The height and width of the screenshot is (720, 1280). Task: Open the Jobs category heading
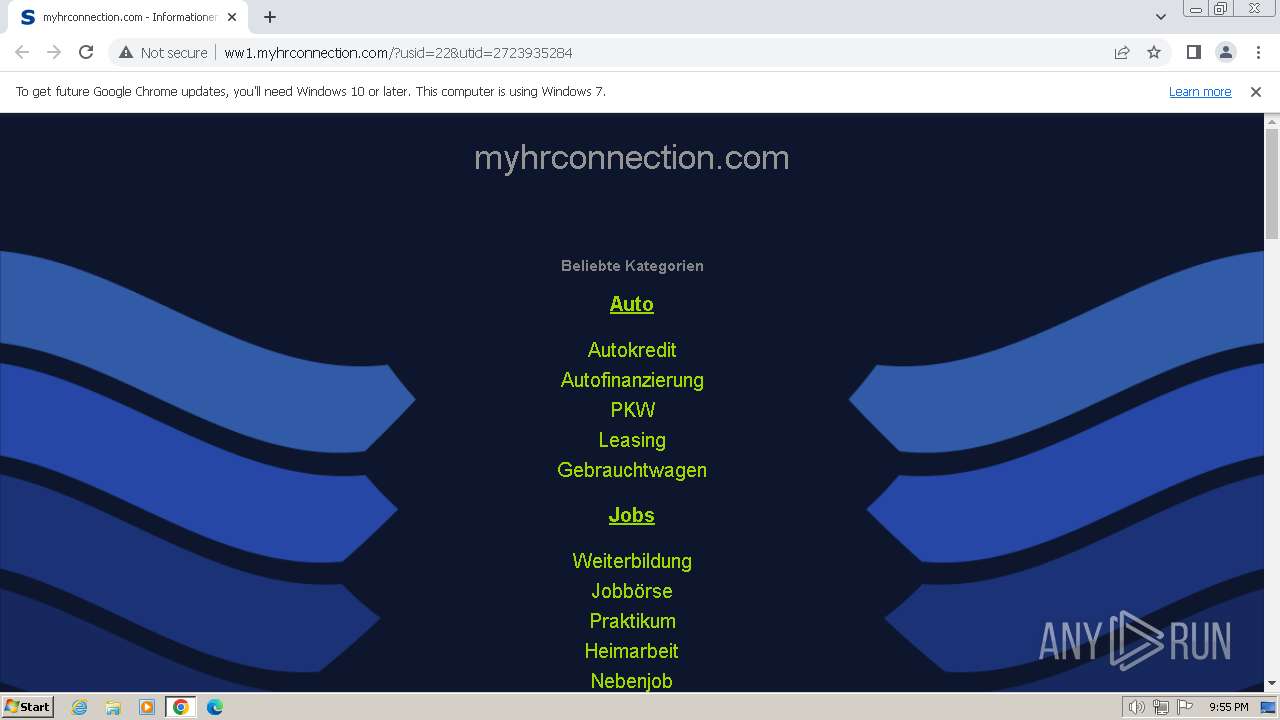pyautogui.click(x=632, y=515)
